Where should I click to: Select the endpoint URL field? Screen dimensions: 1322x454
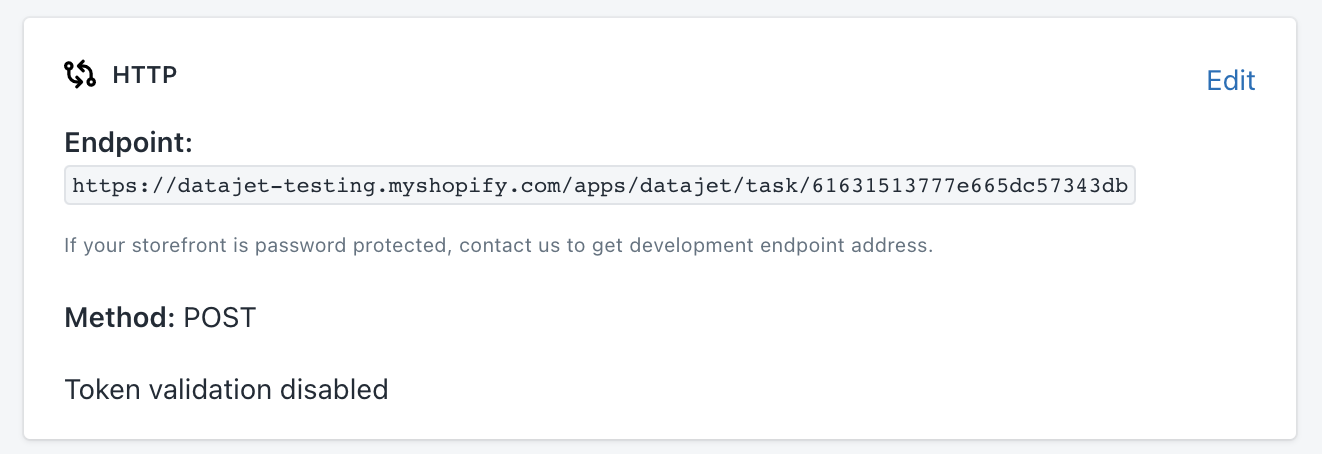(x=599, y=185)
